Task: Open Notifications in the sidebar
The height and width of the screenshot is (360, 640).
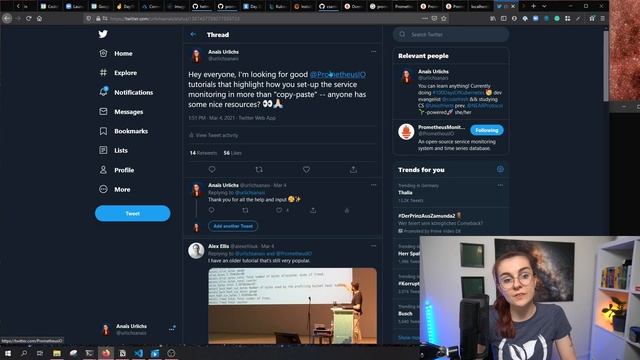Action: click(126, 92)
